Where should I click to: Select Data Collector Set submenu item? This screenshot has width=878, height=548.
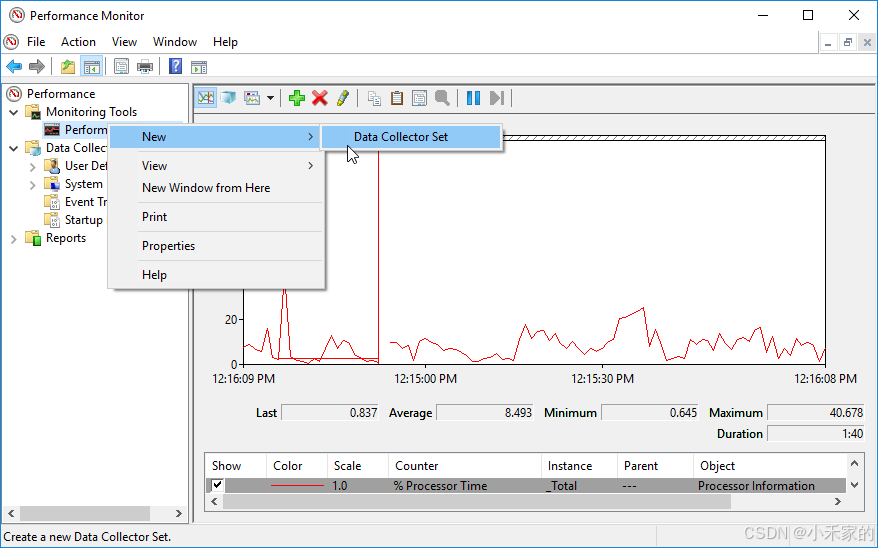[411, 137]
